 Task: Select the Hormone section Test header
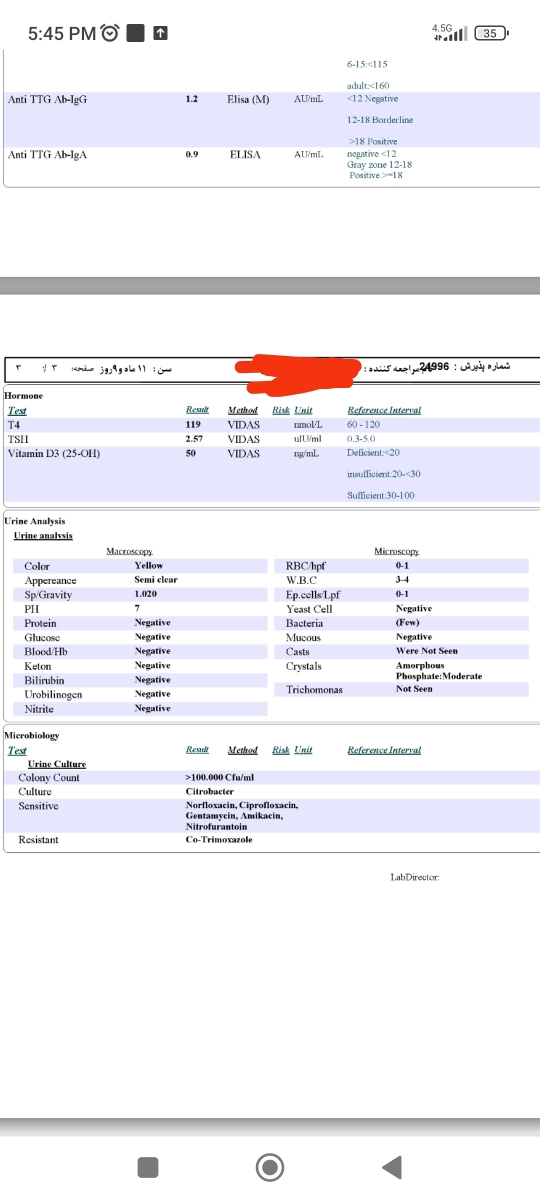click(x=17, y=410)
